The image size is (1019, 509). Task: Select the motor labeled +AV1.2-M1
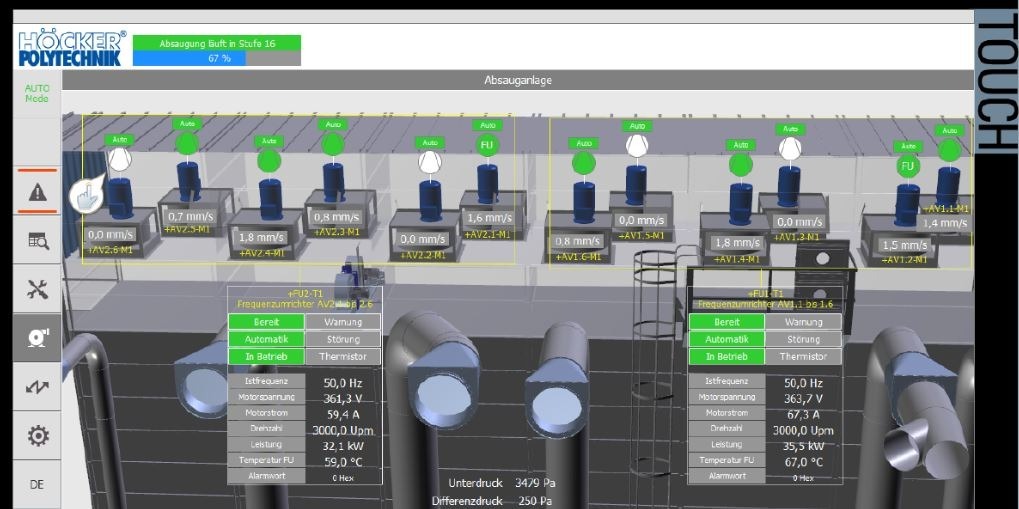[x=907, y=208]
